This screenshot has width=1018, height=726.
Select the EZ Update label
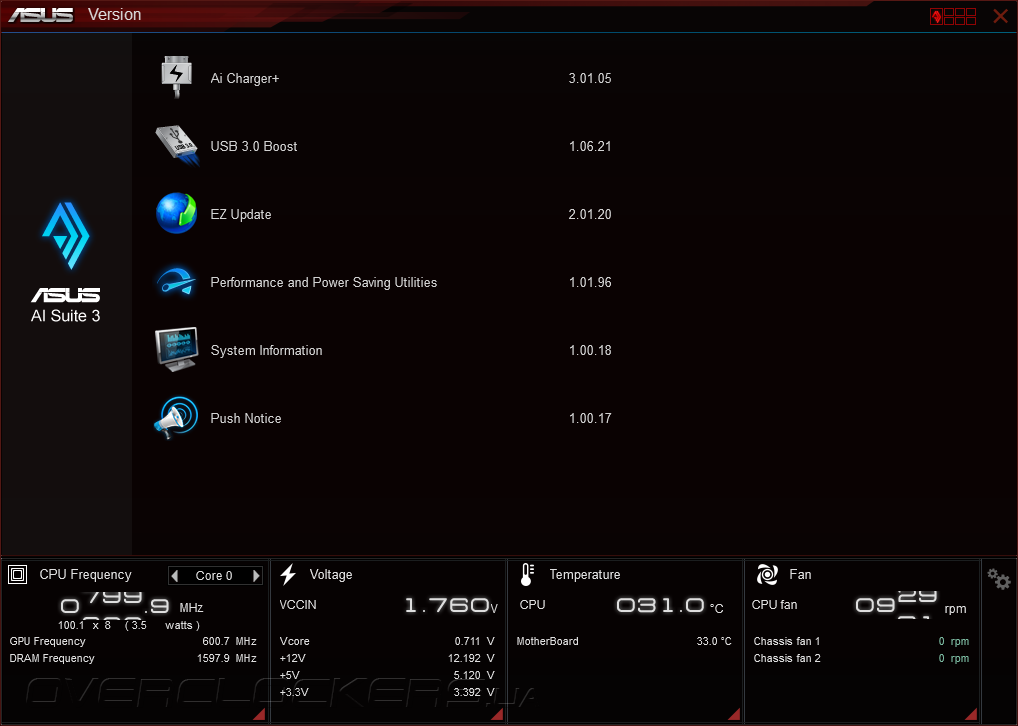click(241, 215)
